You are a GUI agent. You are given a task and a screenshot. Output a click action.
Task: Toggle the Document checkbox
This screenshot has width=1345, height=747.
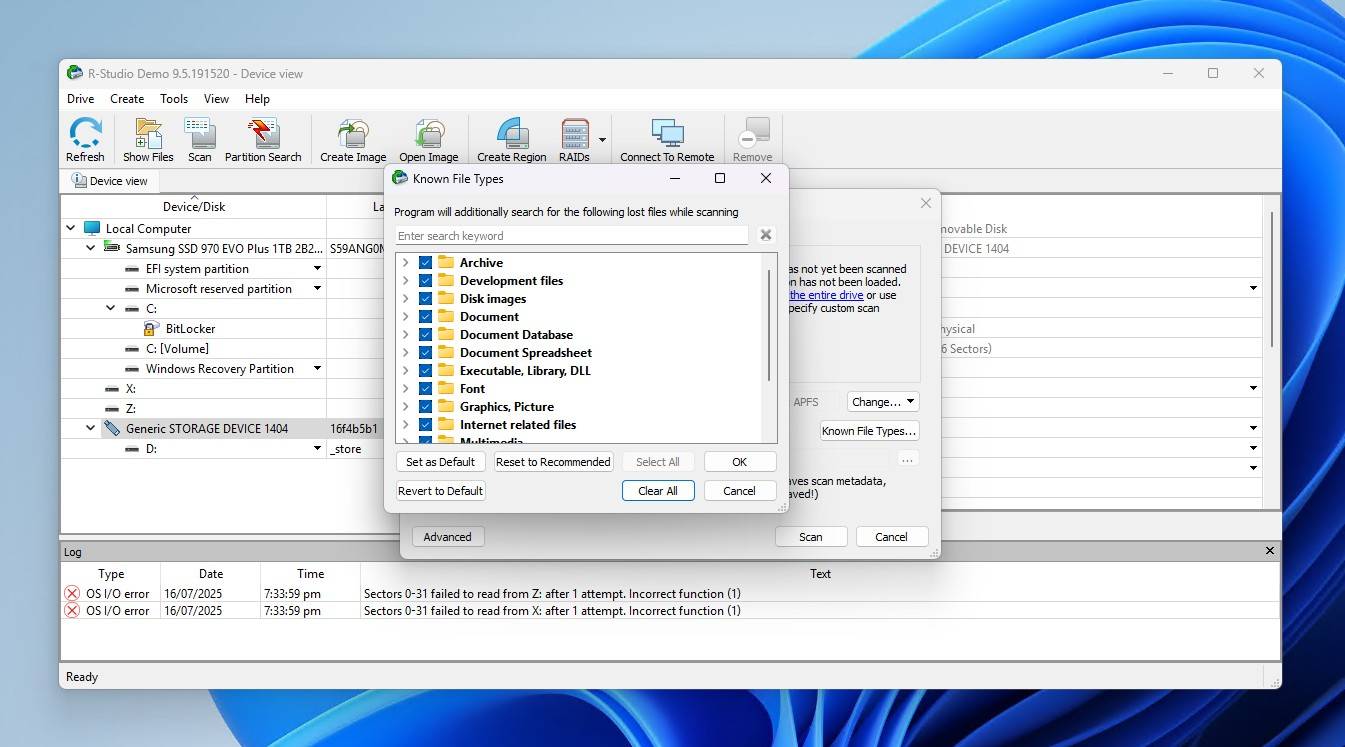(x=425, y=316)
